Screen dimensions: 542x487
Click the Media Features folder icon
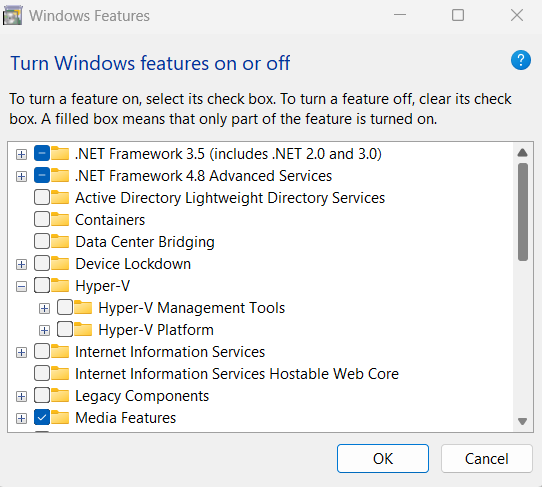(60, 417)
